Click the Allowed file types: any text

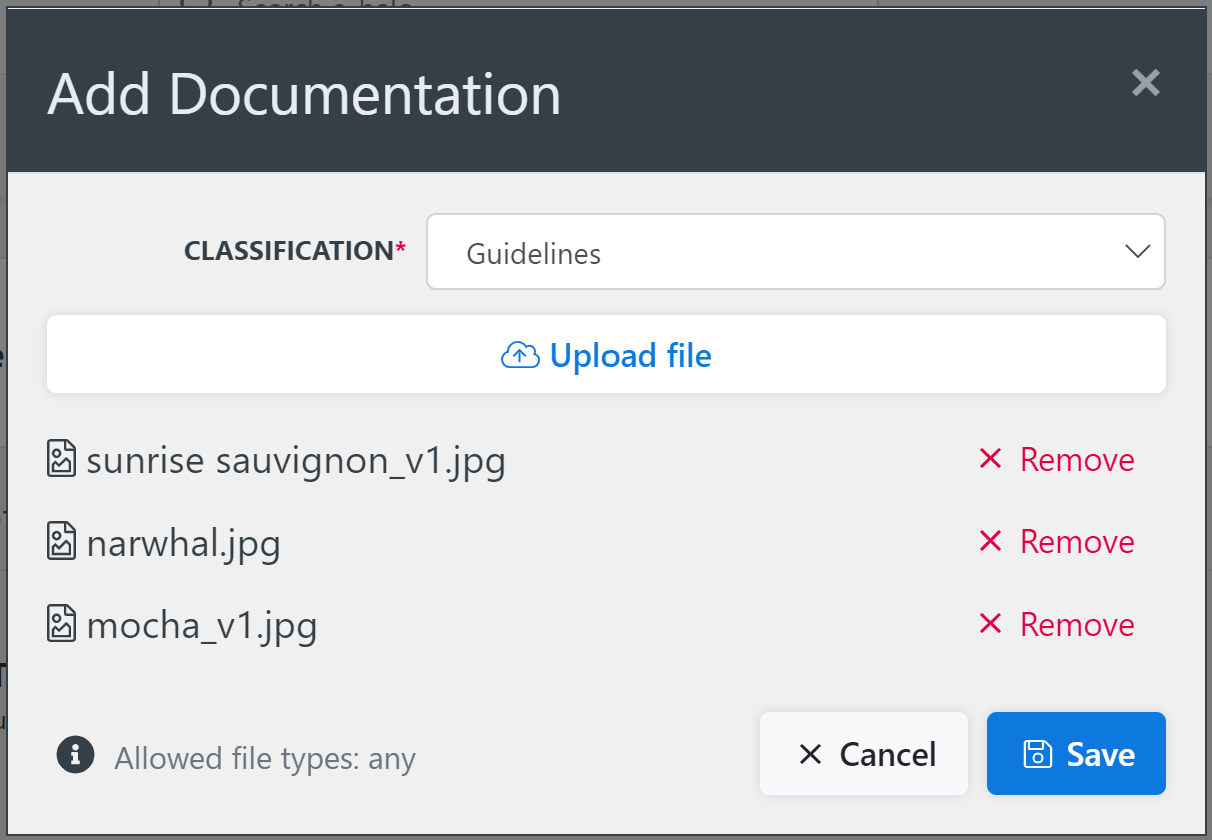coord(265,759)
